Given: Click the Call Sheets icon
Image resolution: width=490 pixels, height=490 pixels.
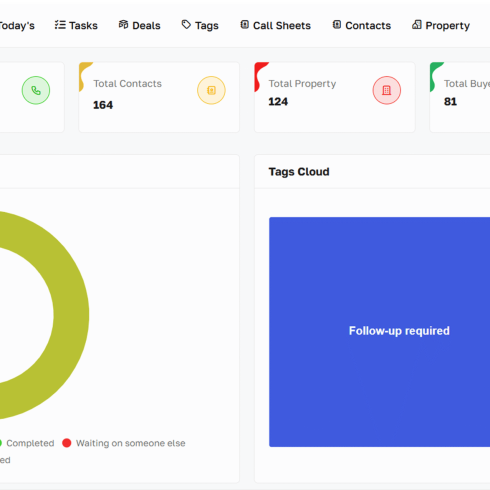Looking at the screenshot, I should coord(245,25).
